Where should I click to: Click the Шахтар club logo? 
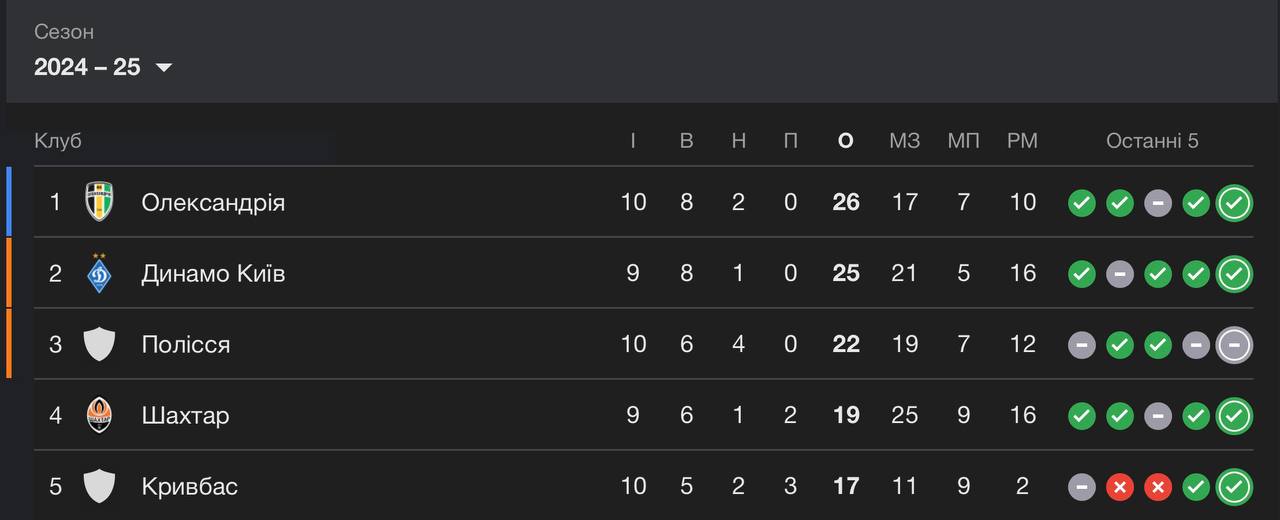pos(99,415)
